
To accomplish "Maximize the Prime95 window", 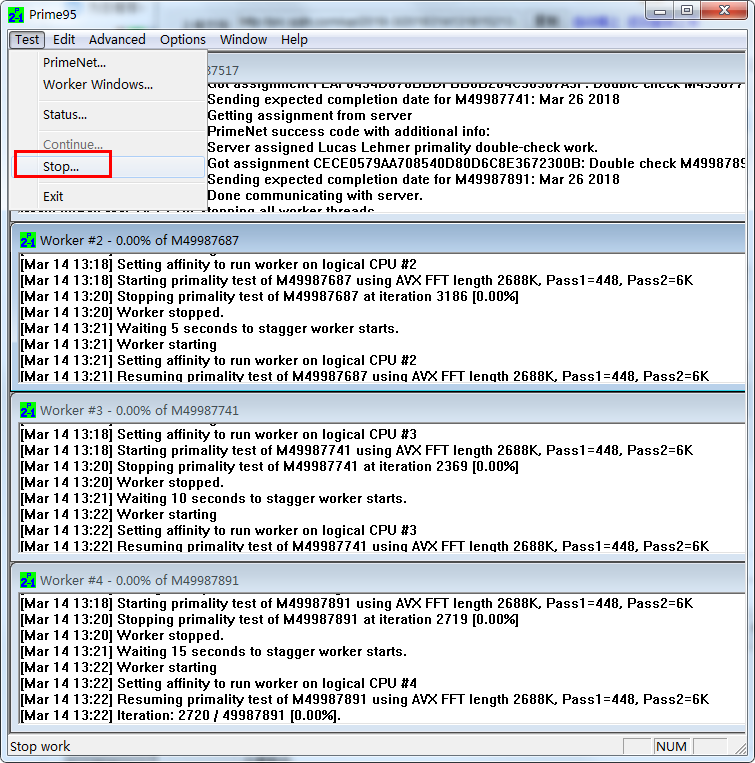I will [x=687, y=11].
